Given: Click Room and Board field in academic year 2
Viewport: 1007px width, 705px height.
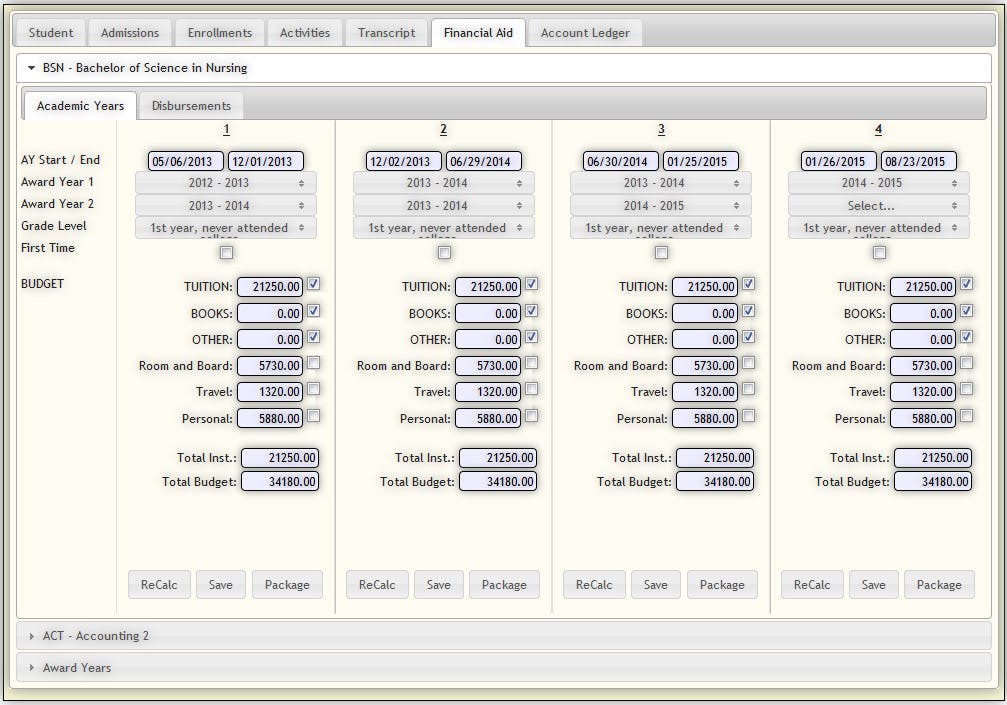Looking at the screenshot, I should (x=488, y=366).
